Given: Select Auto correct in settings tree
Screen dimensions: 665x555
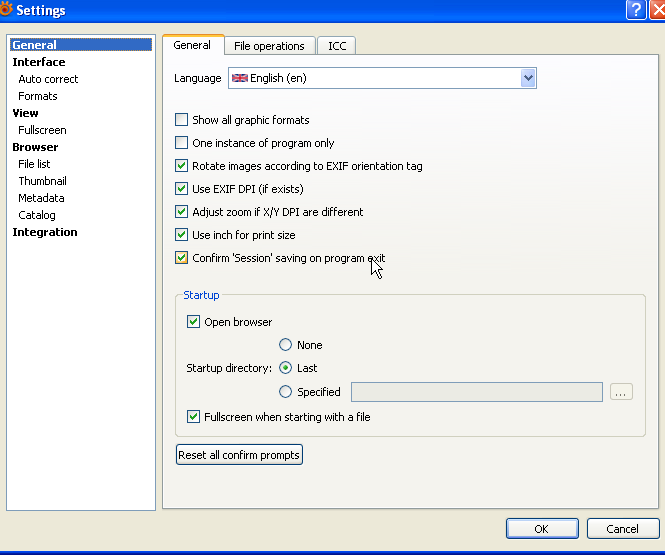Looking at the screenshot, I should tap(48, 79).
